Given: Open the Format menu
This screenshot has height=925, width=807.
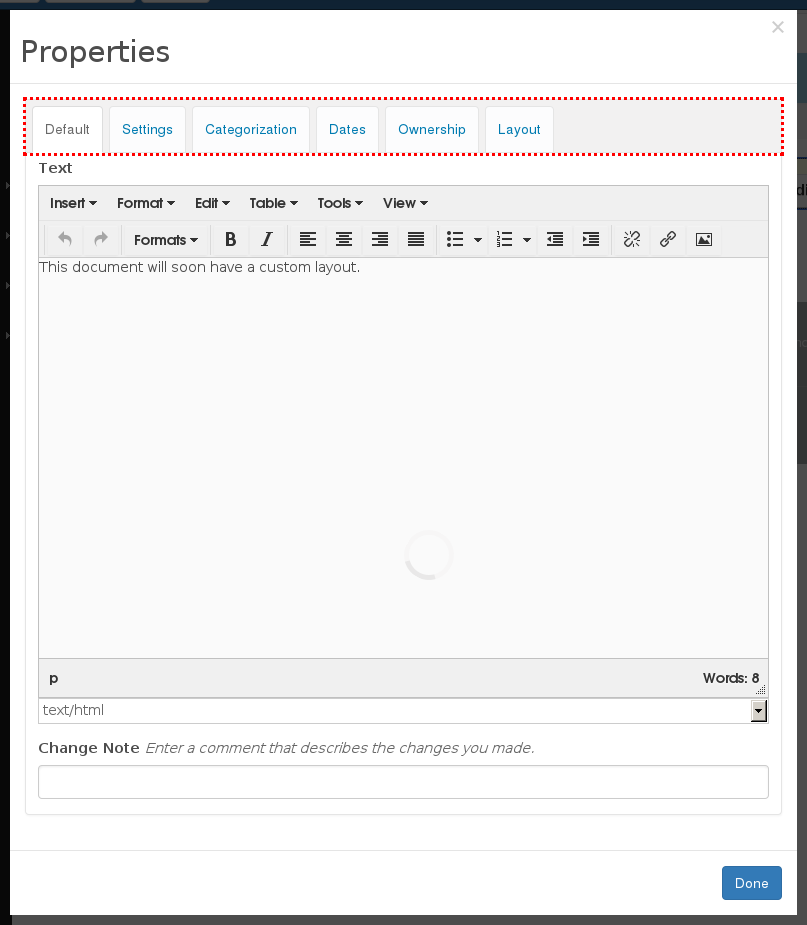Looking at the screenshot, I should tap(146, 203).
